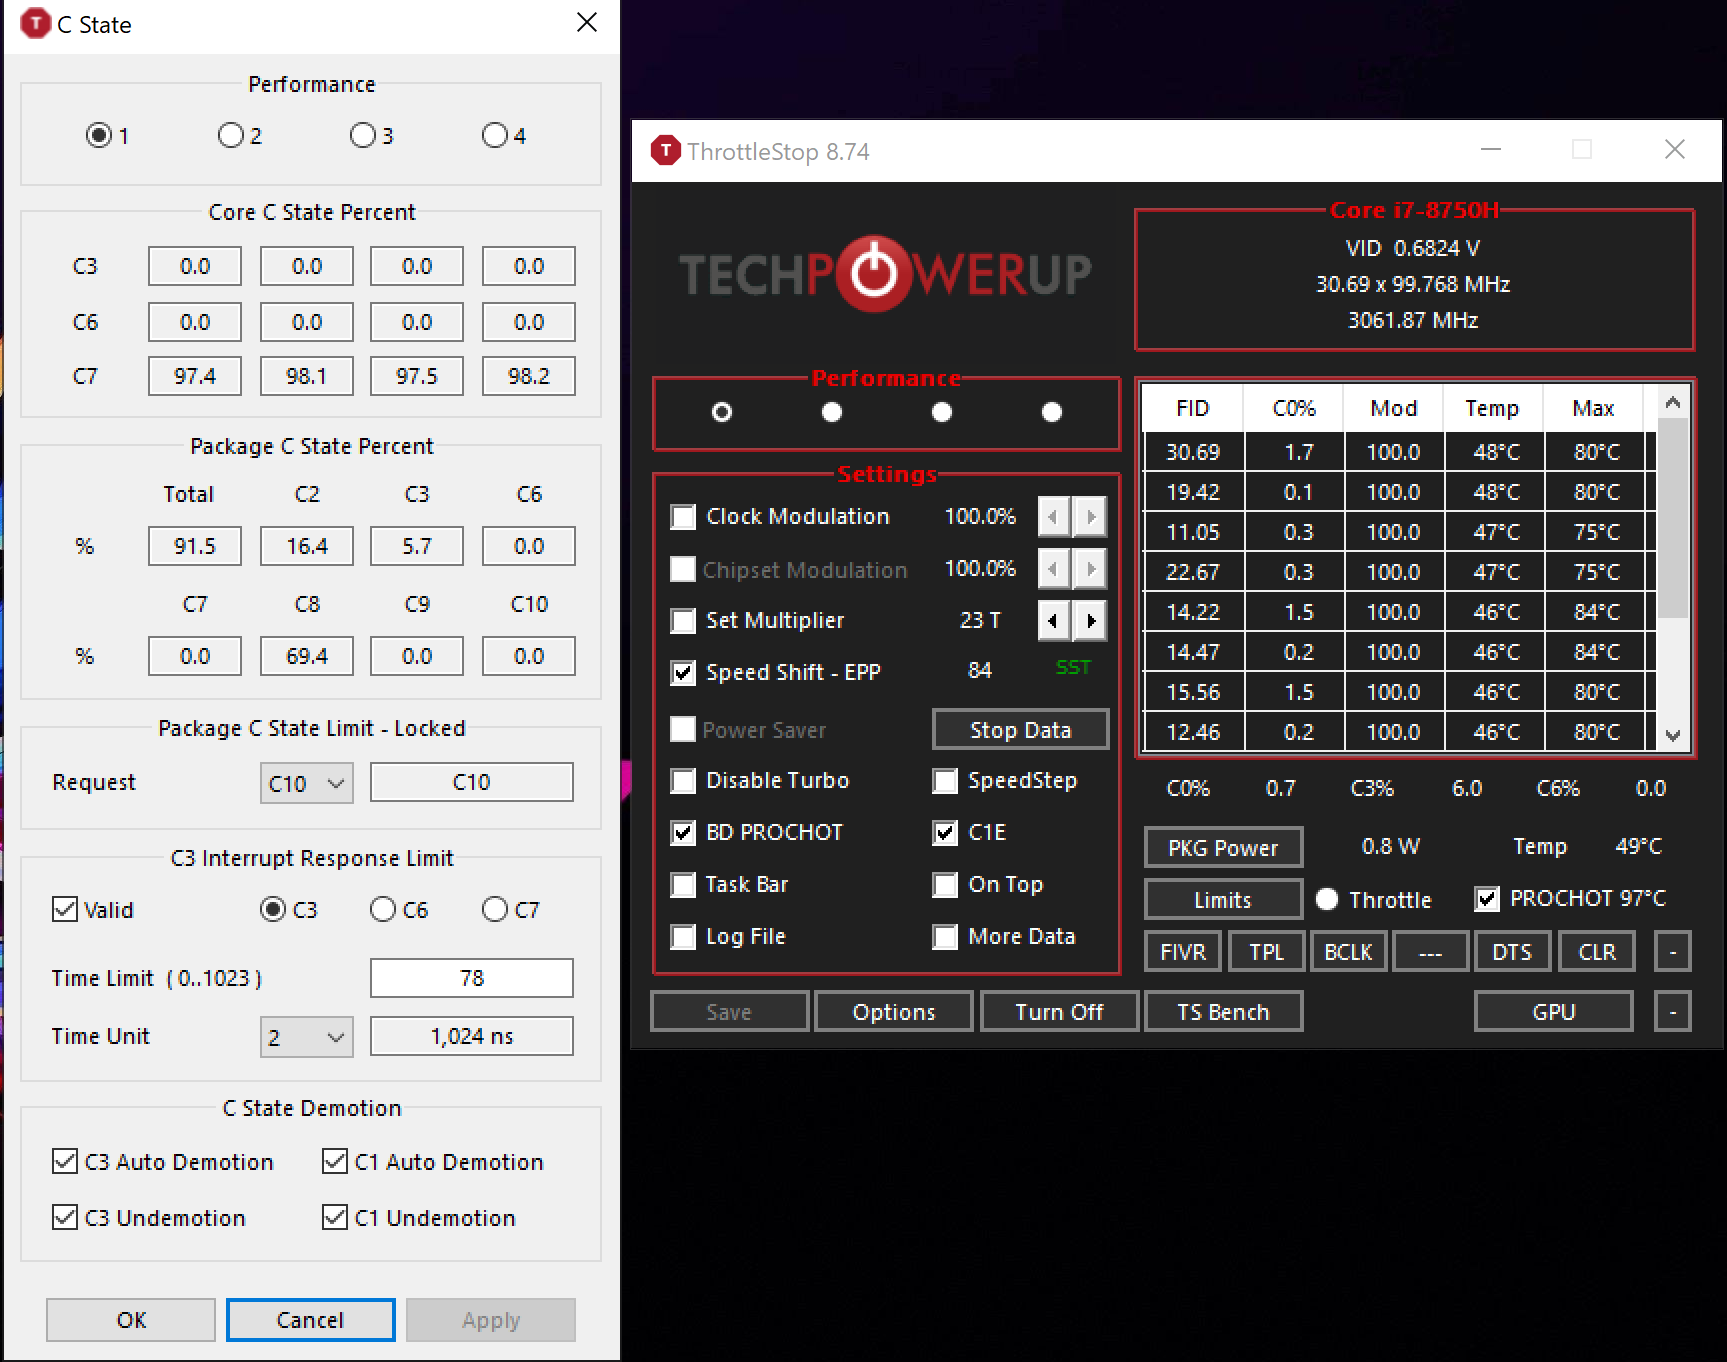
Task: Open the Options window
Action: pos(893,1012)
